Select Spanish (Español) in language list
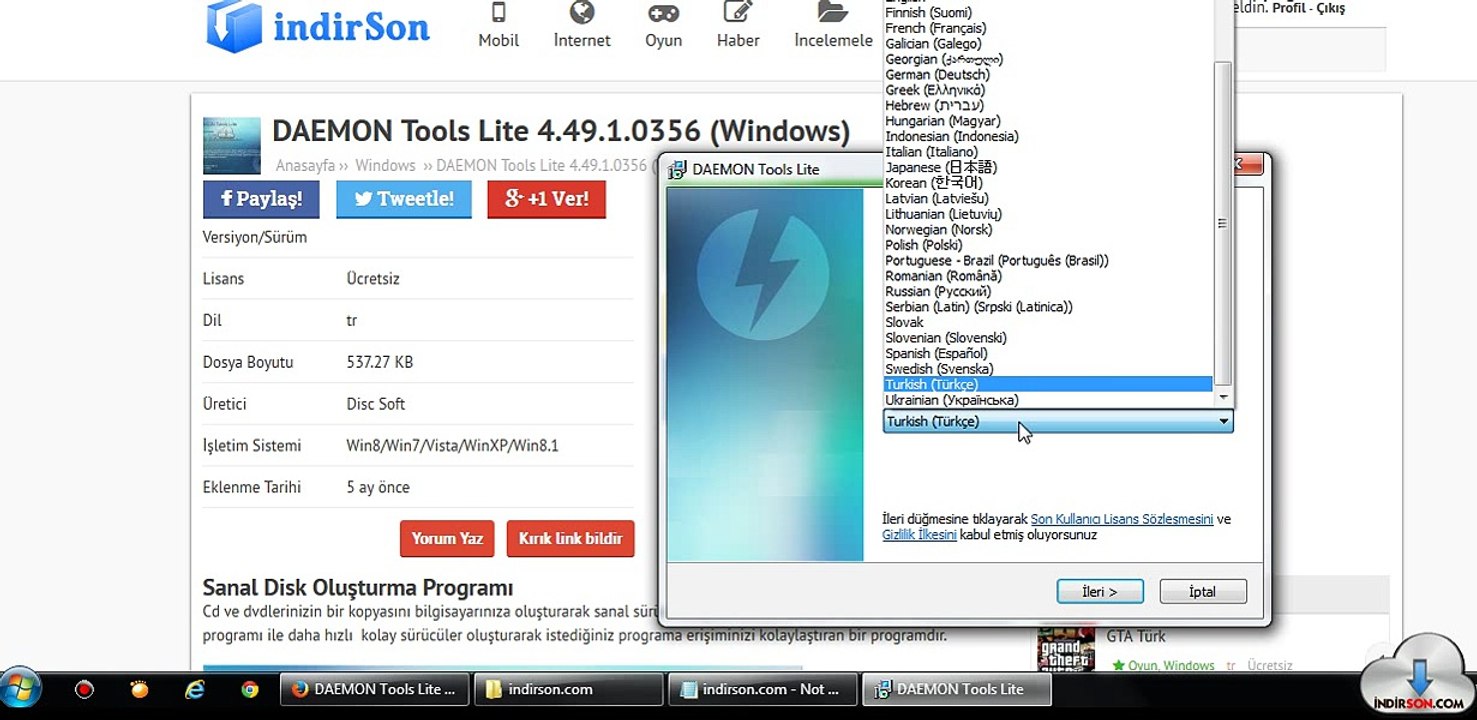The image size is (1477, 720). coord(1048,354)
